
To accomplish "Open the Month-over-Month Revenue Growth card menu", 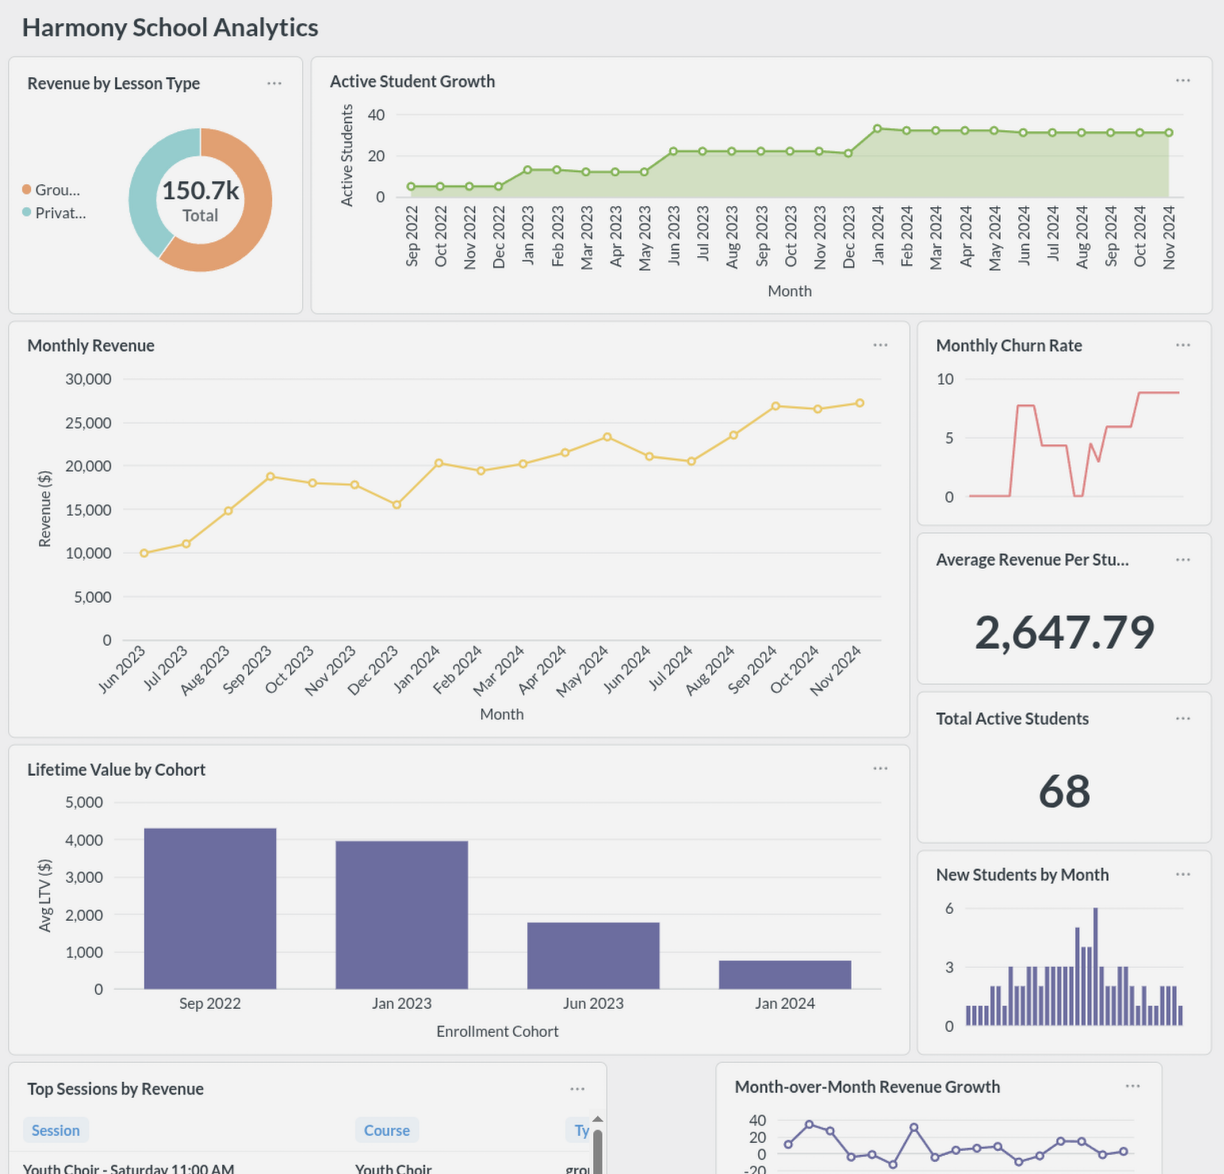I will click(1133, 1086).
